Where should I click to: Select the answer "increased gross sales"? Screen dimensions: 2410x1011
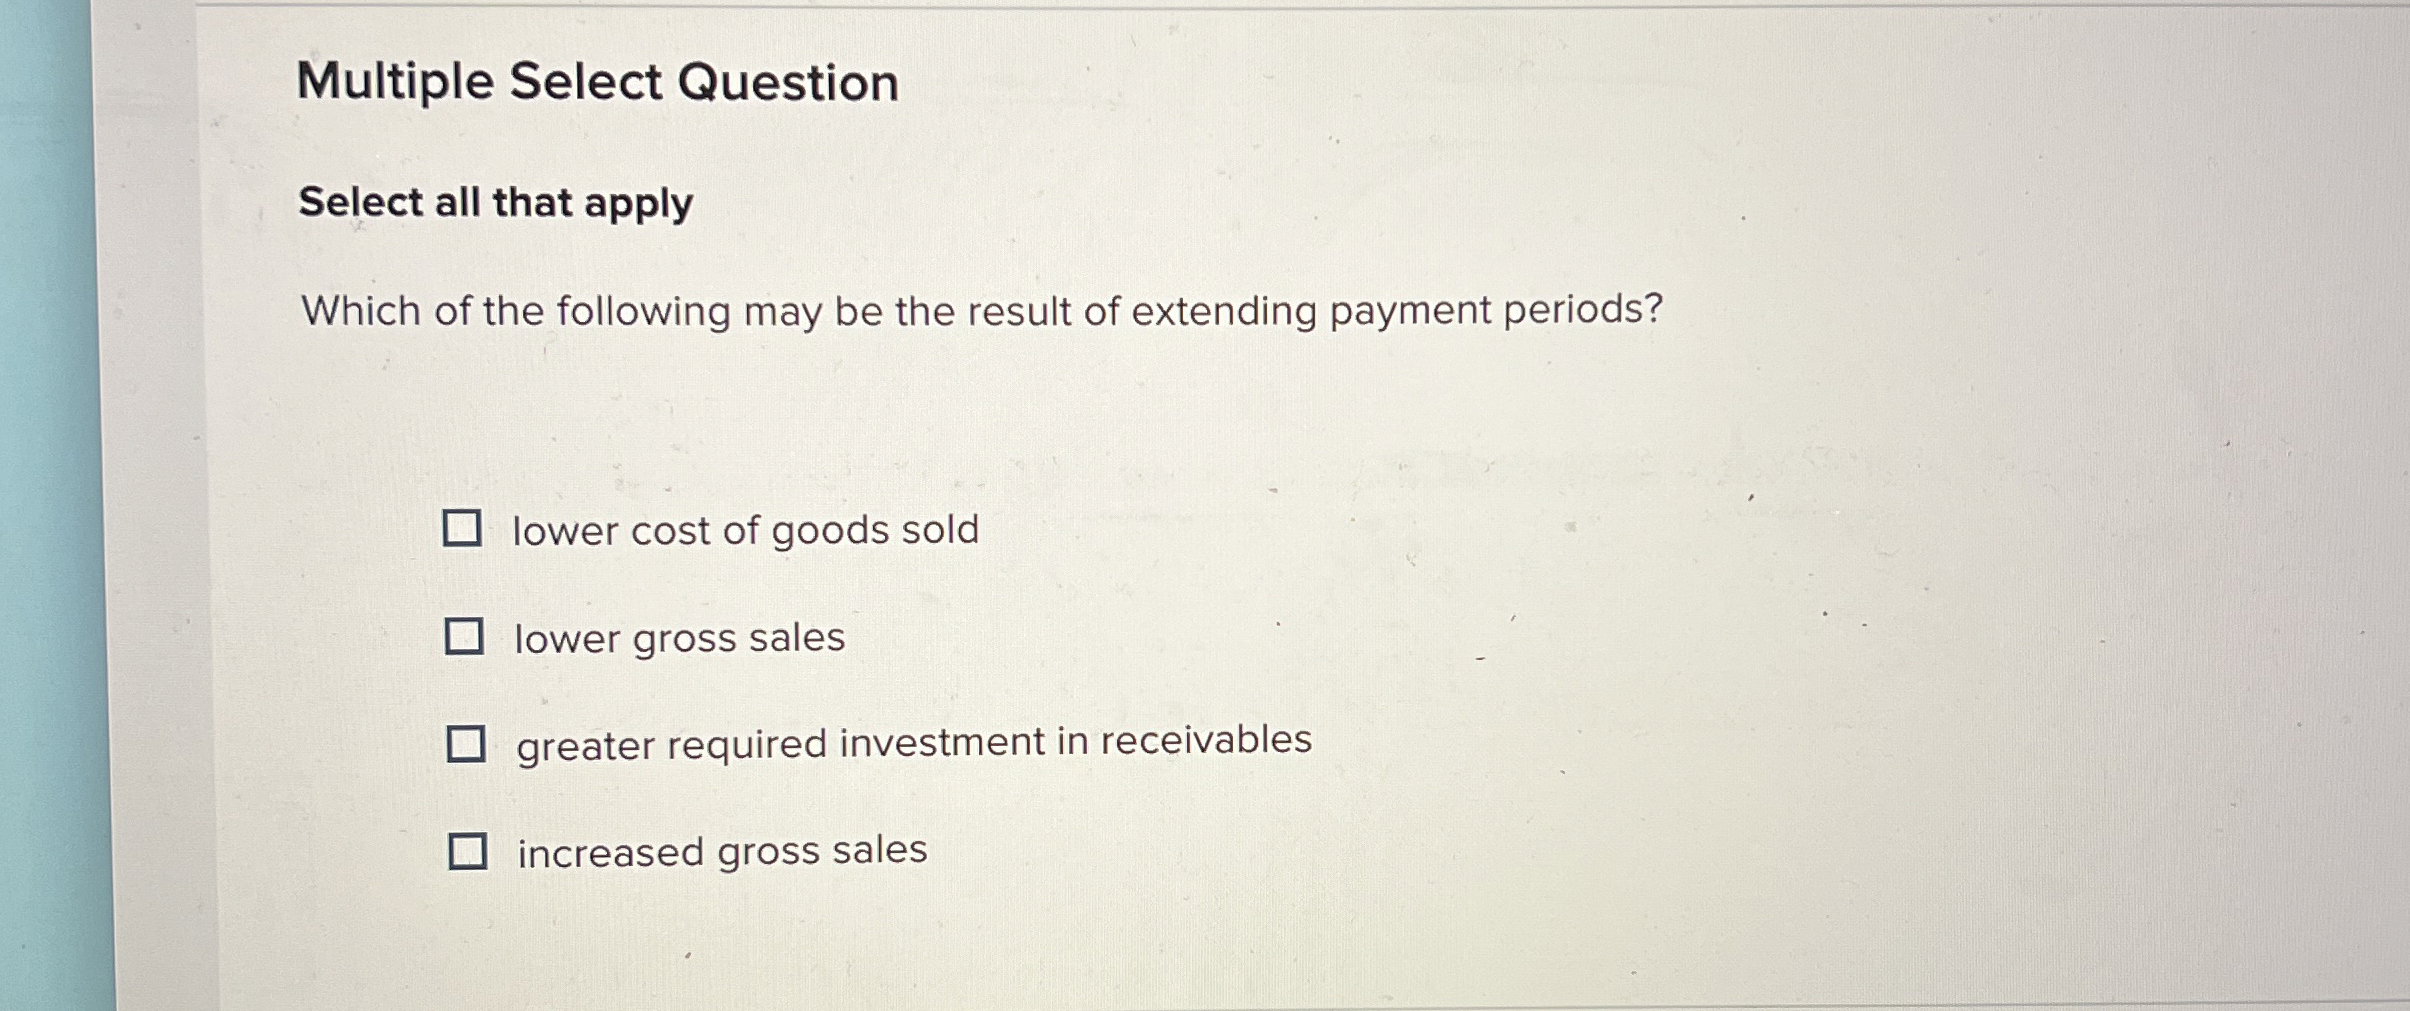[x=721, y=851]
